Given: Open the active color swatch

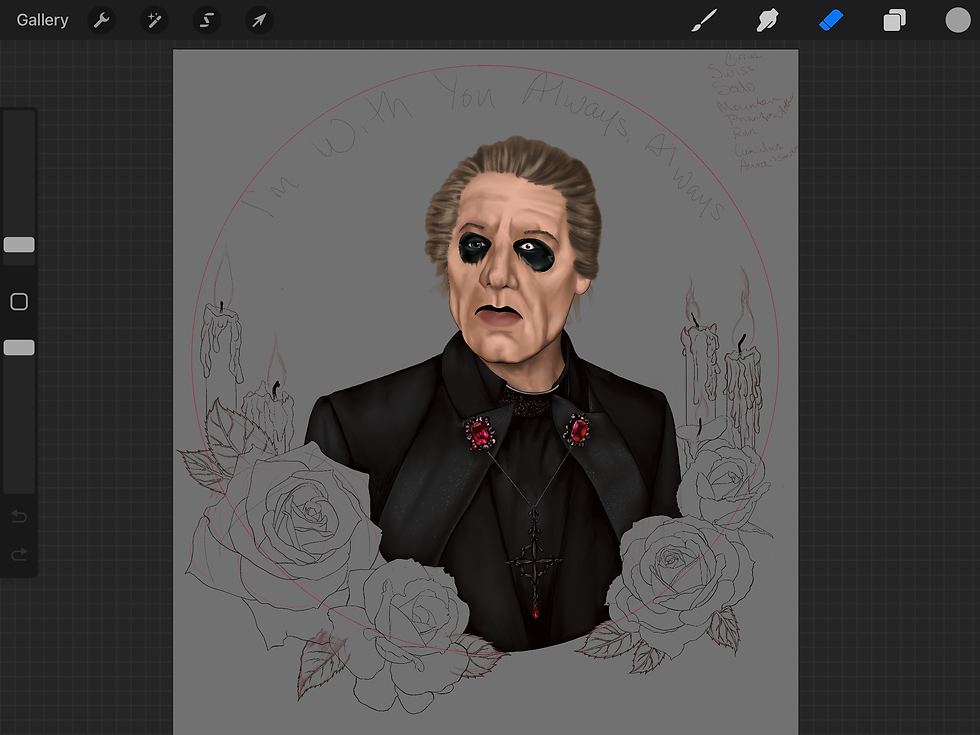Looking at the screenshot, I should click(x=958, y=20).
